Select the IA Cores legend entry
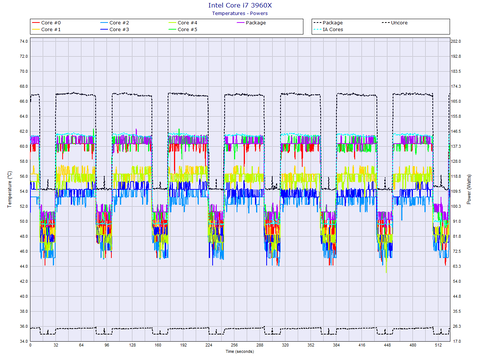 click(x=328, y=29)
